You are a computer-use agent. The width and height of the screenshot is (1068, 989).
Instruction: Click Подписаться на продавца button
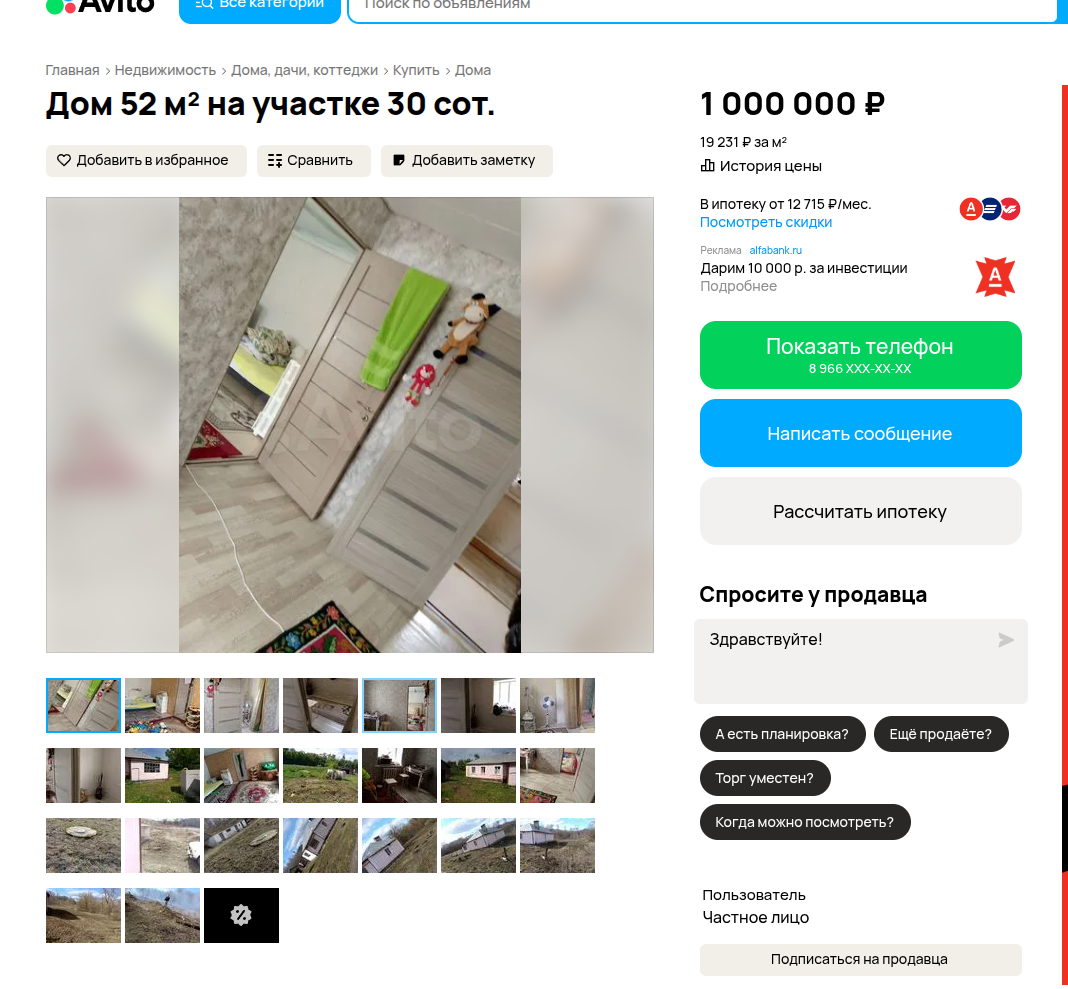coord(860,959)
